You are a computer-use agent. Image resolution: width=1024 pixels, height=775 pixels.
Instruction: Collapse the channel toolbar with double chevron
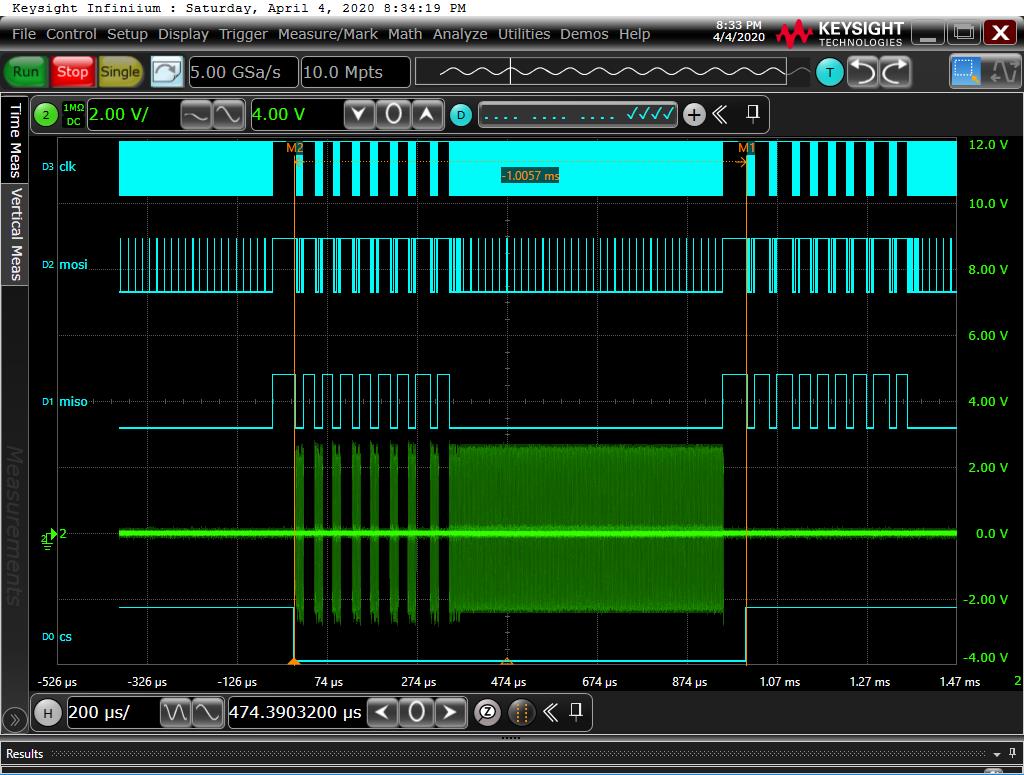point(720,115)
